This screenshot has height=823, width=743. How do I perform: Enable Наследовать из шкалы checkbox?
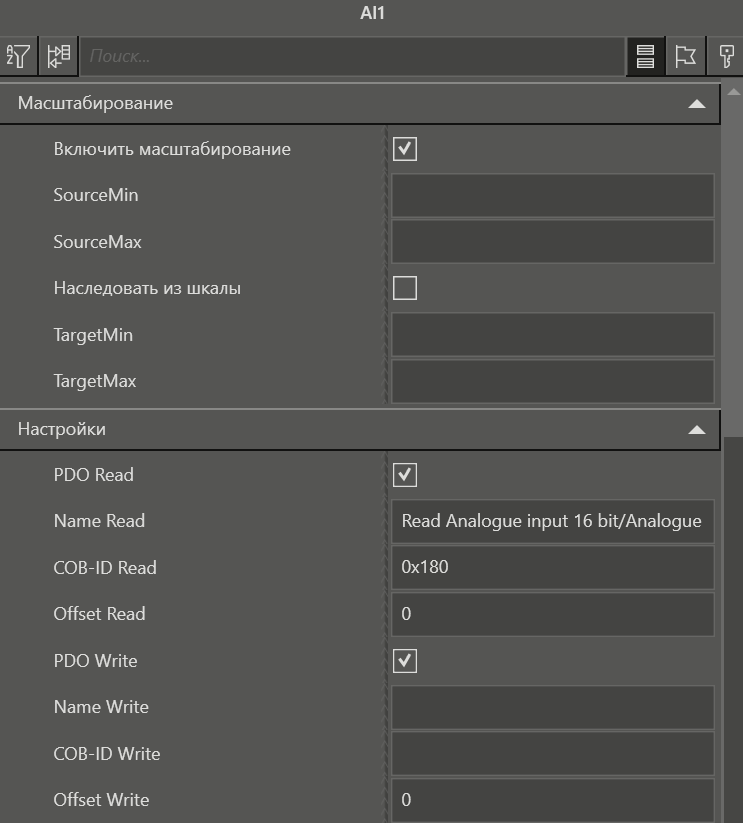pos(405,288)
